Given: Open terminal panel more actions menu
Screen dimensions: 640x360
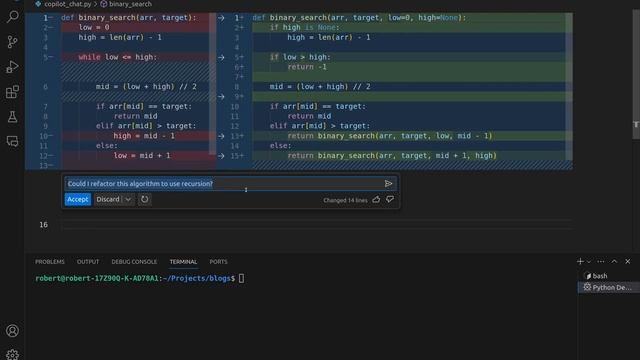Looking at the screenshot, I should [x=600, y=261].
